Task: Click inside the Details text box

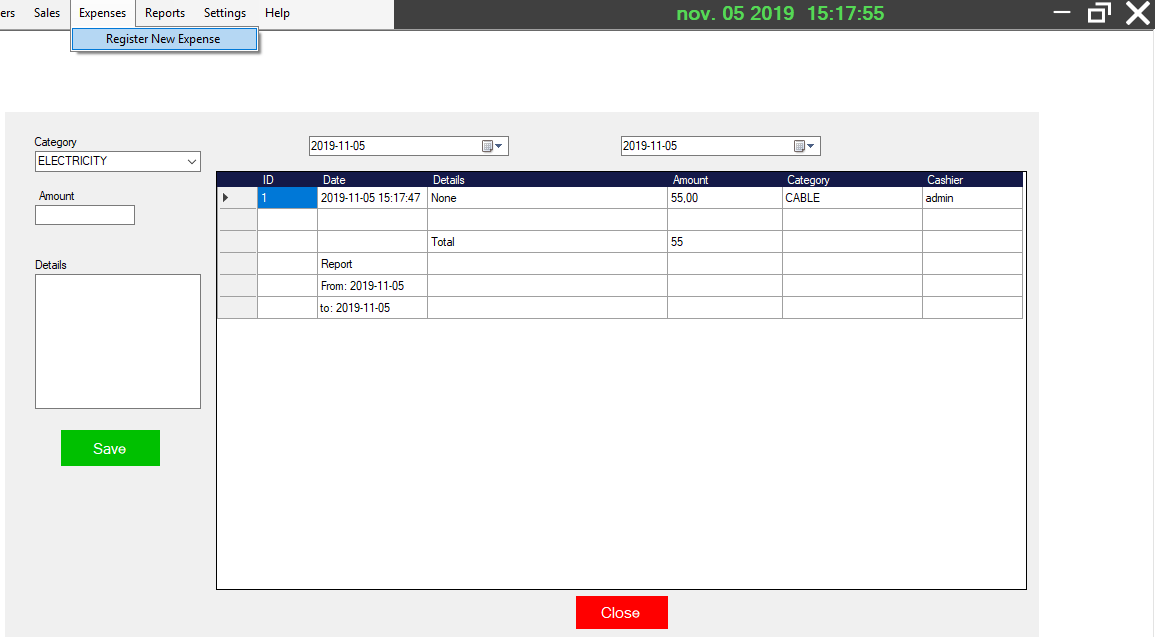Action: tap(117, 340)
